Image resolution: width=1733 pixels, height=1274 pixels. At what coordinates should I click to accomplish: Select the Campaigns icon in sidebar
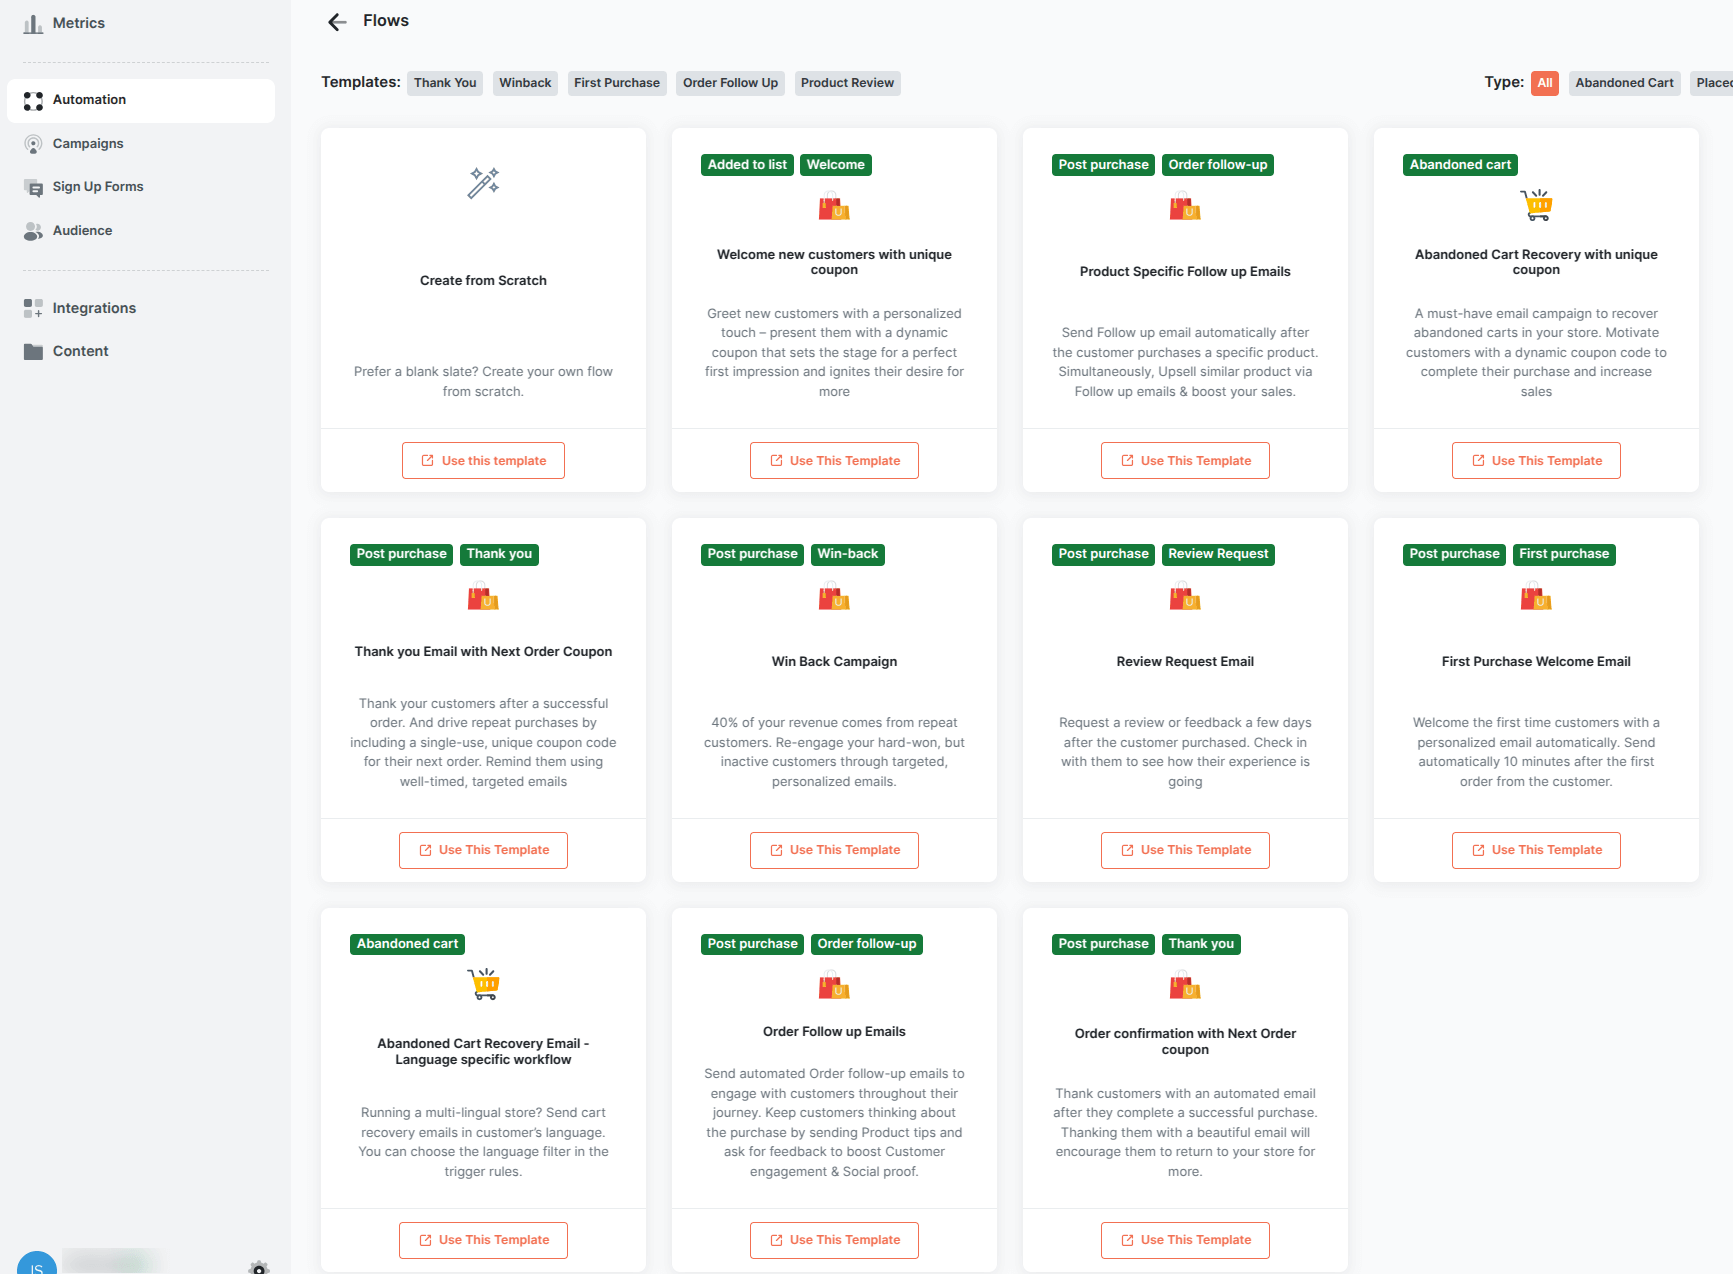(33, 143)
